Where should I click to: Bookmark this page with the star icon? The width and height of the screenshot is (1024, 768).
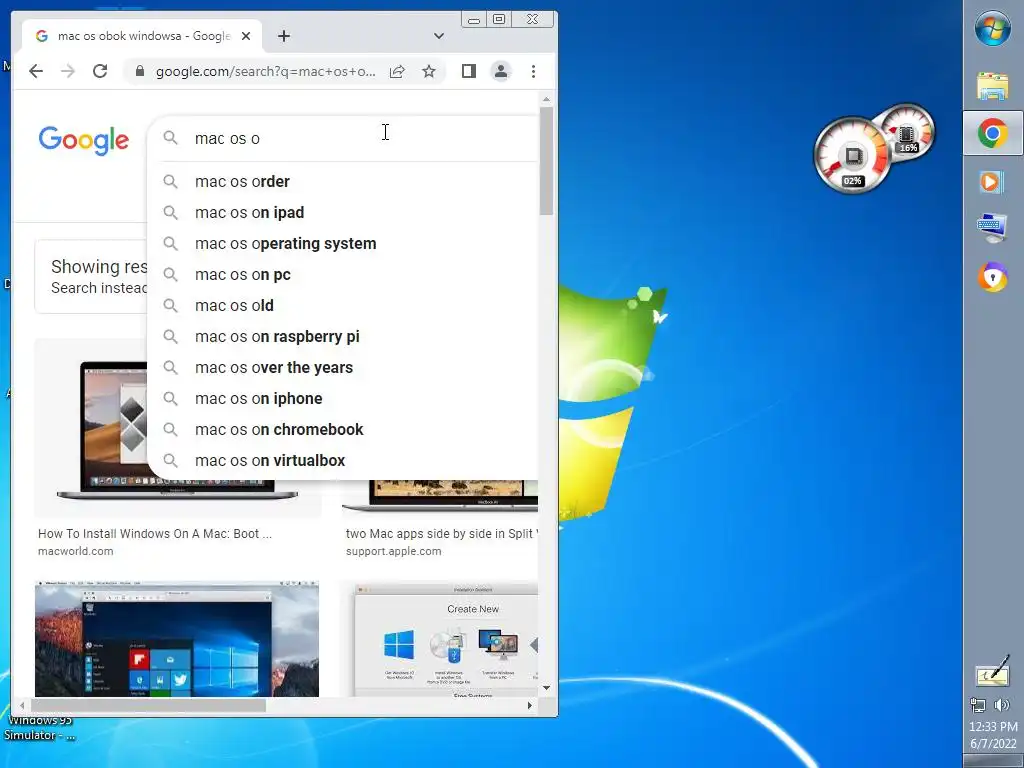(429, 71)
